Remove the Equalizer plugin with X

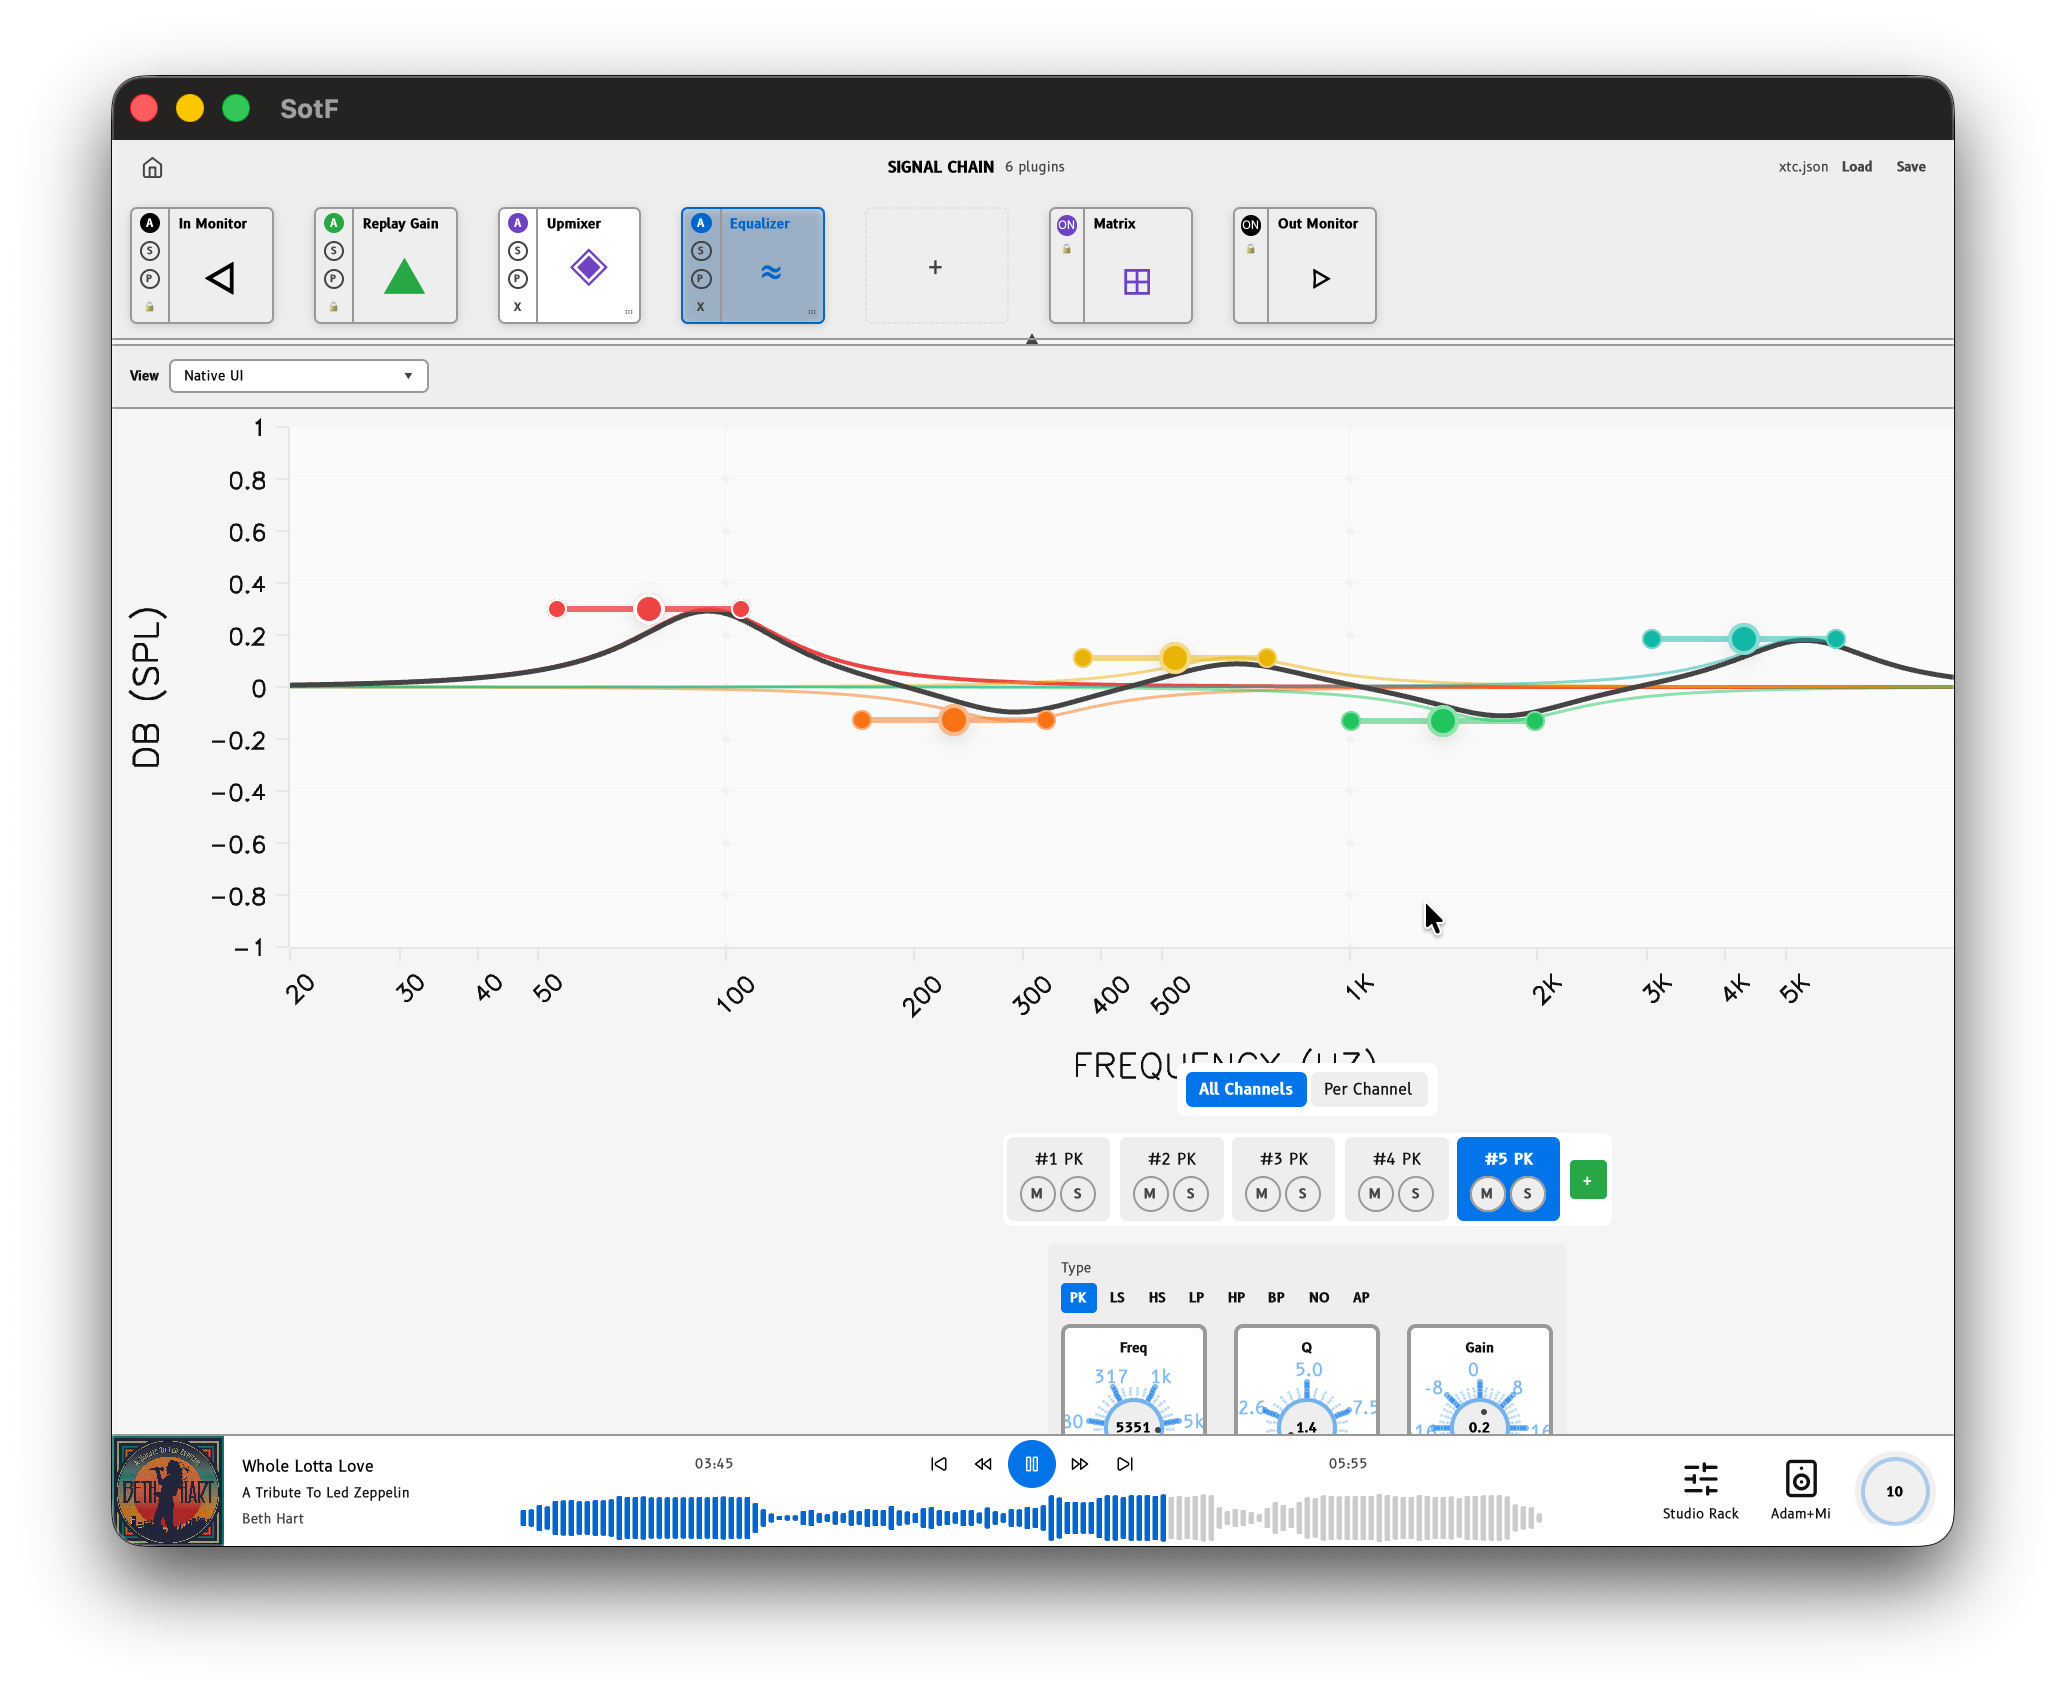click(701, 307)
